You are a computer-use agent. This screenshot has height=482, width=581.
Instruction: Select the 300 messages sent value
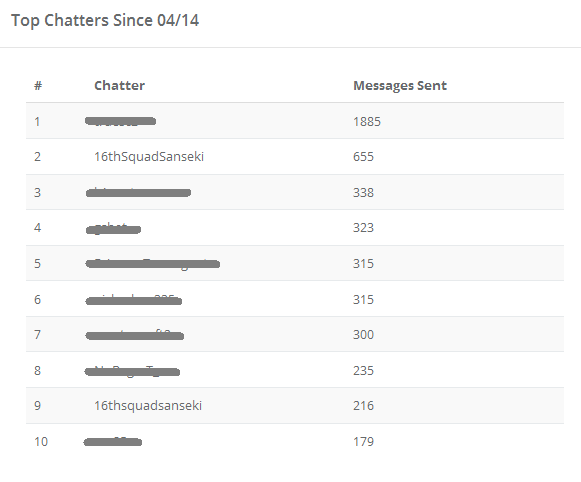tap(363, 335)
